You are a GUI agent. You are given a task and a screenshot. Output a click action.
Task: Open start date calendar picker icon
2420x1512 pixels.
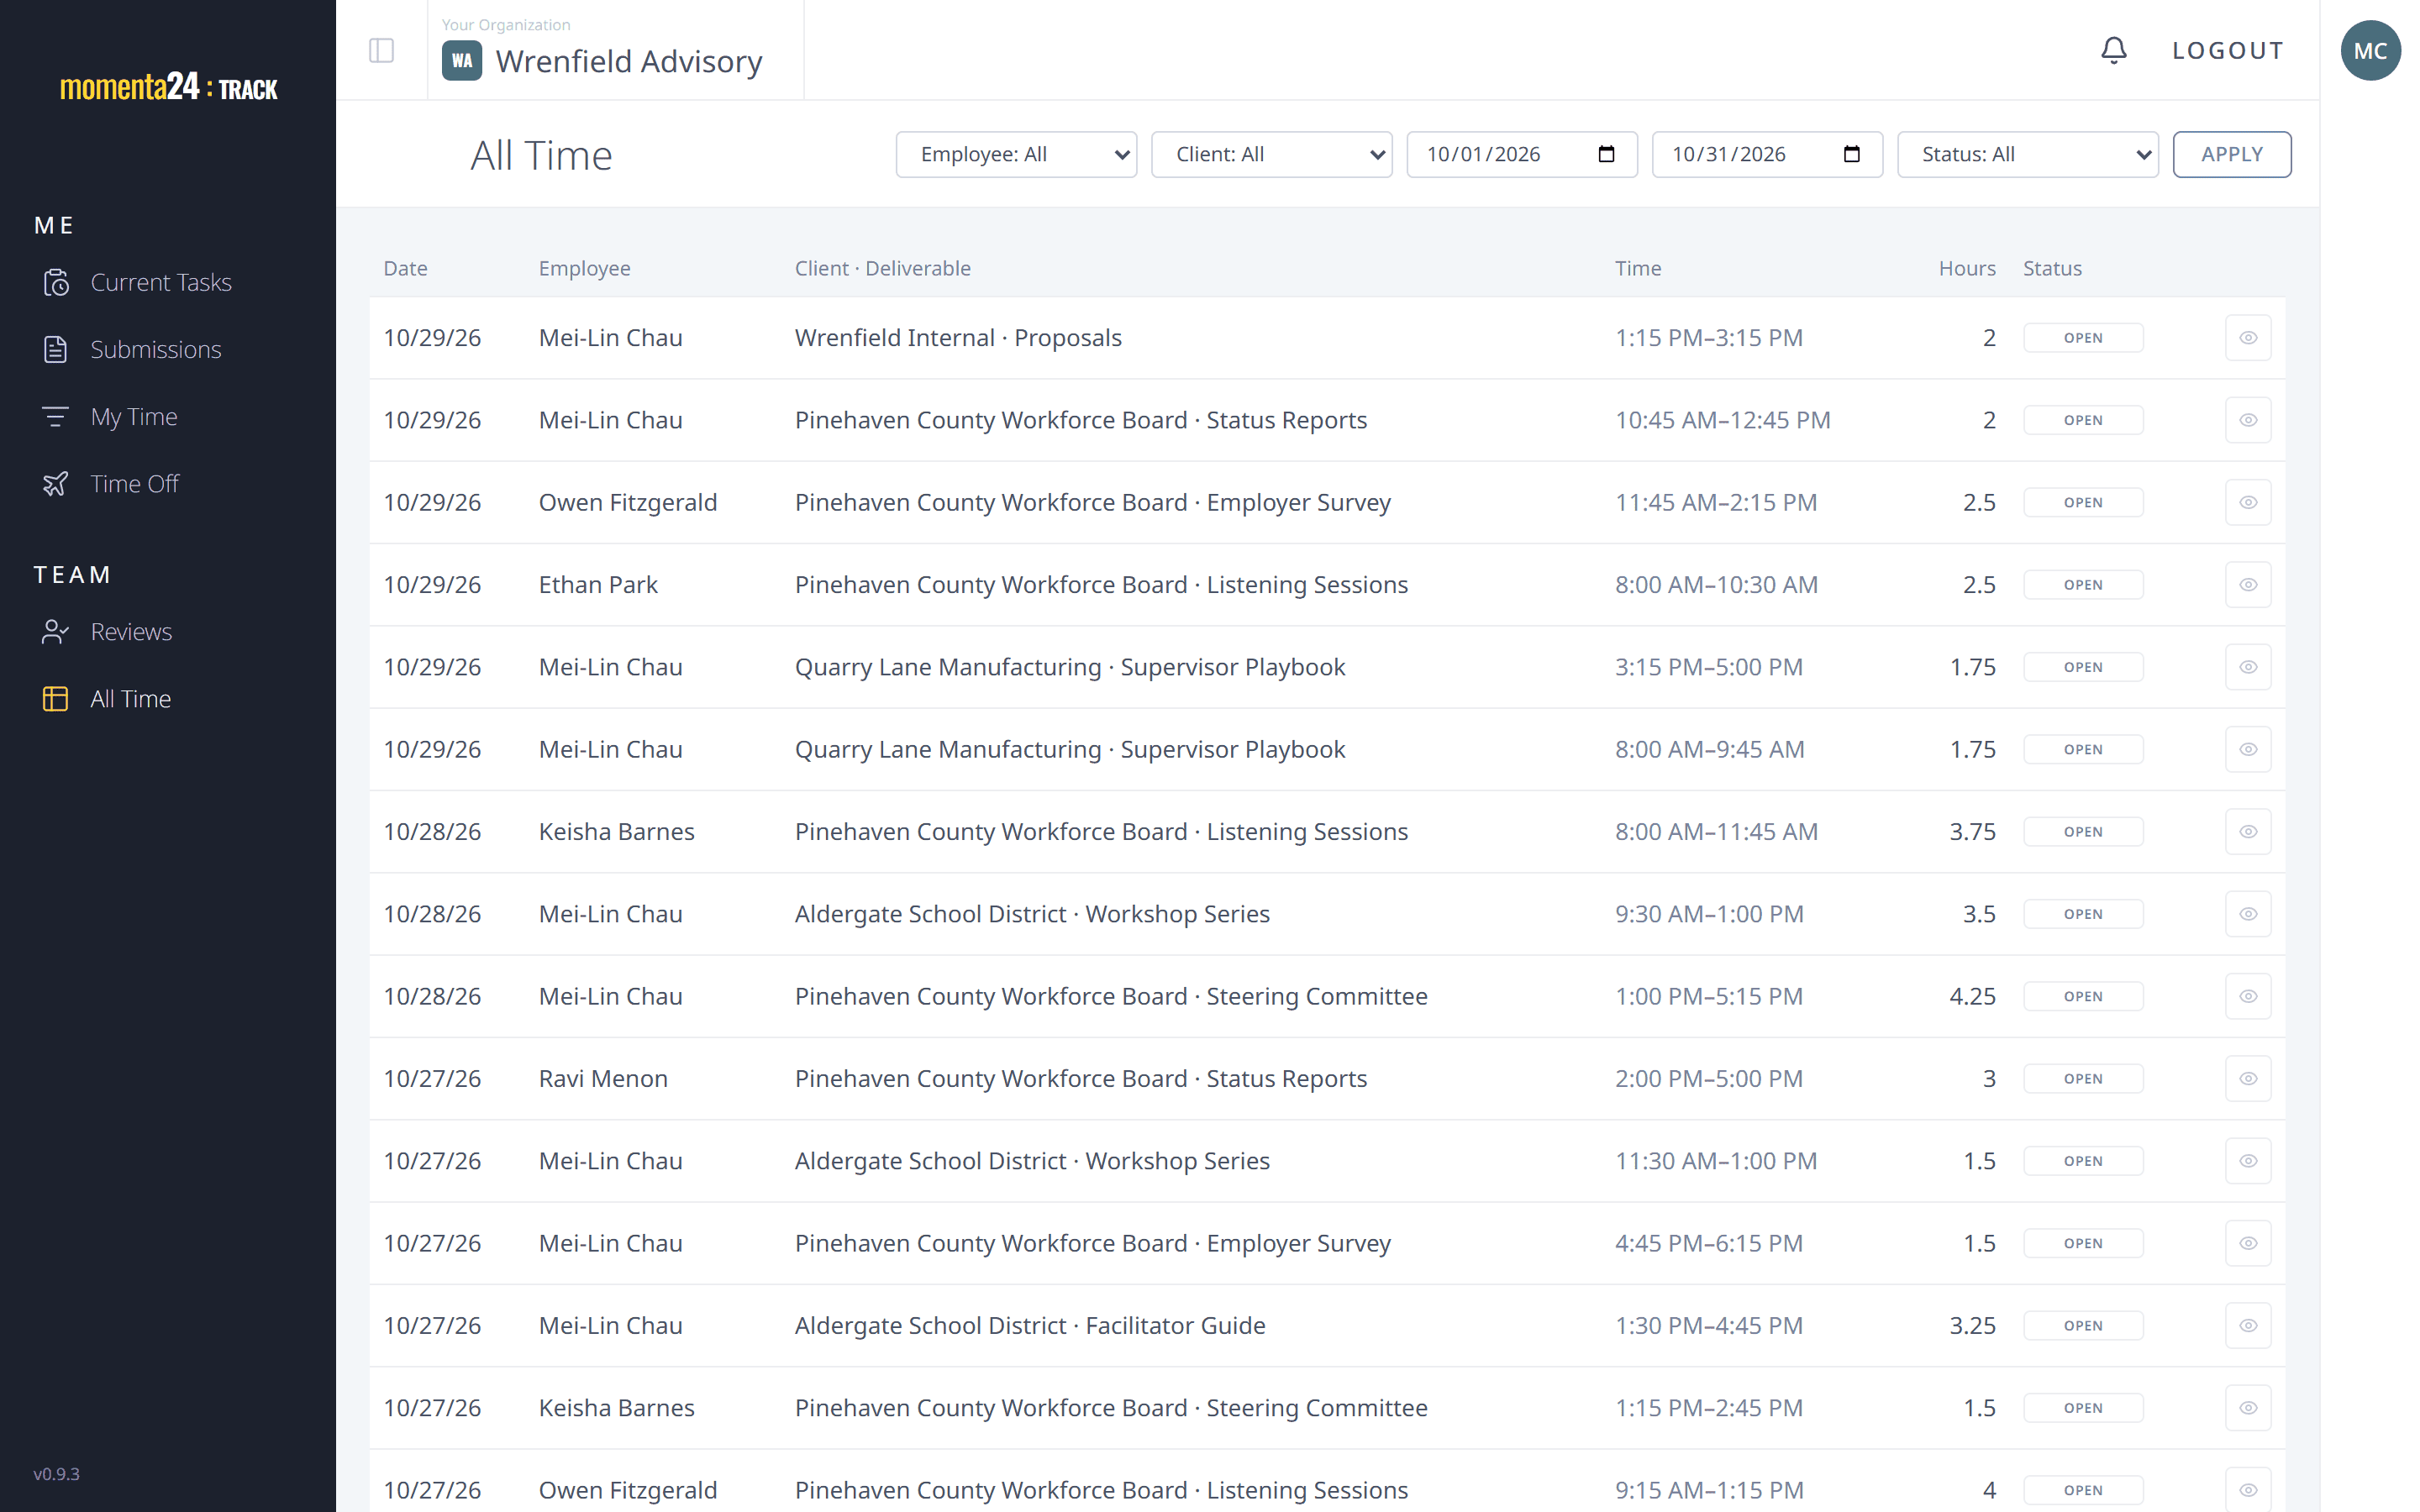[x=1606, y=154]
